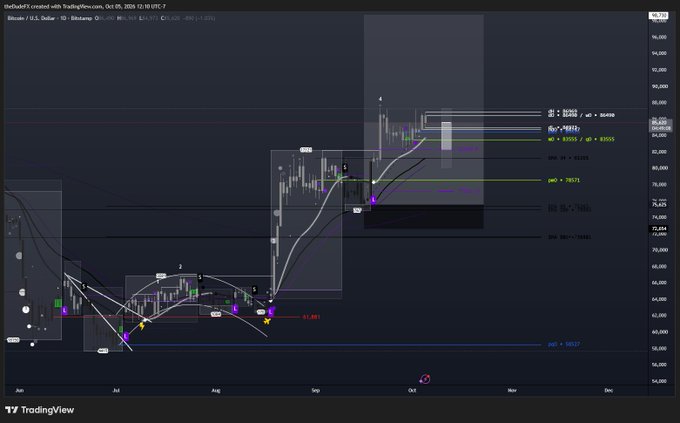Click the S marker next to label 2
680x423 pixels.
click(200, 277)
